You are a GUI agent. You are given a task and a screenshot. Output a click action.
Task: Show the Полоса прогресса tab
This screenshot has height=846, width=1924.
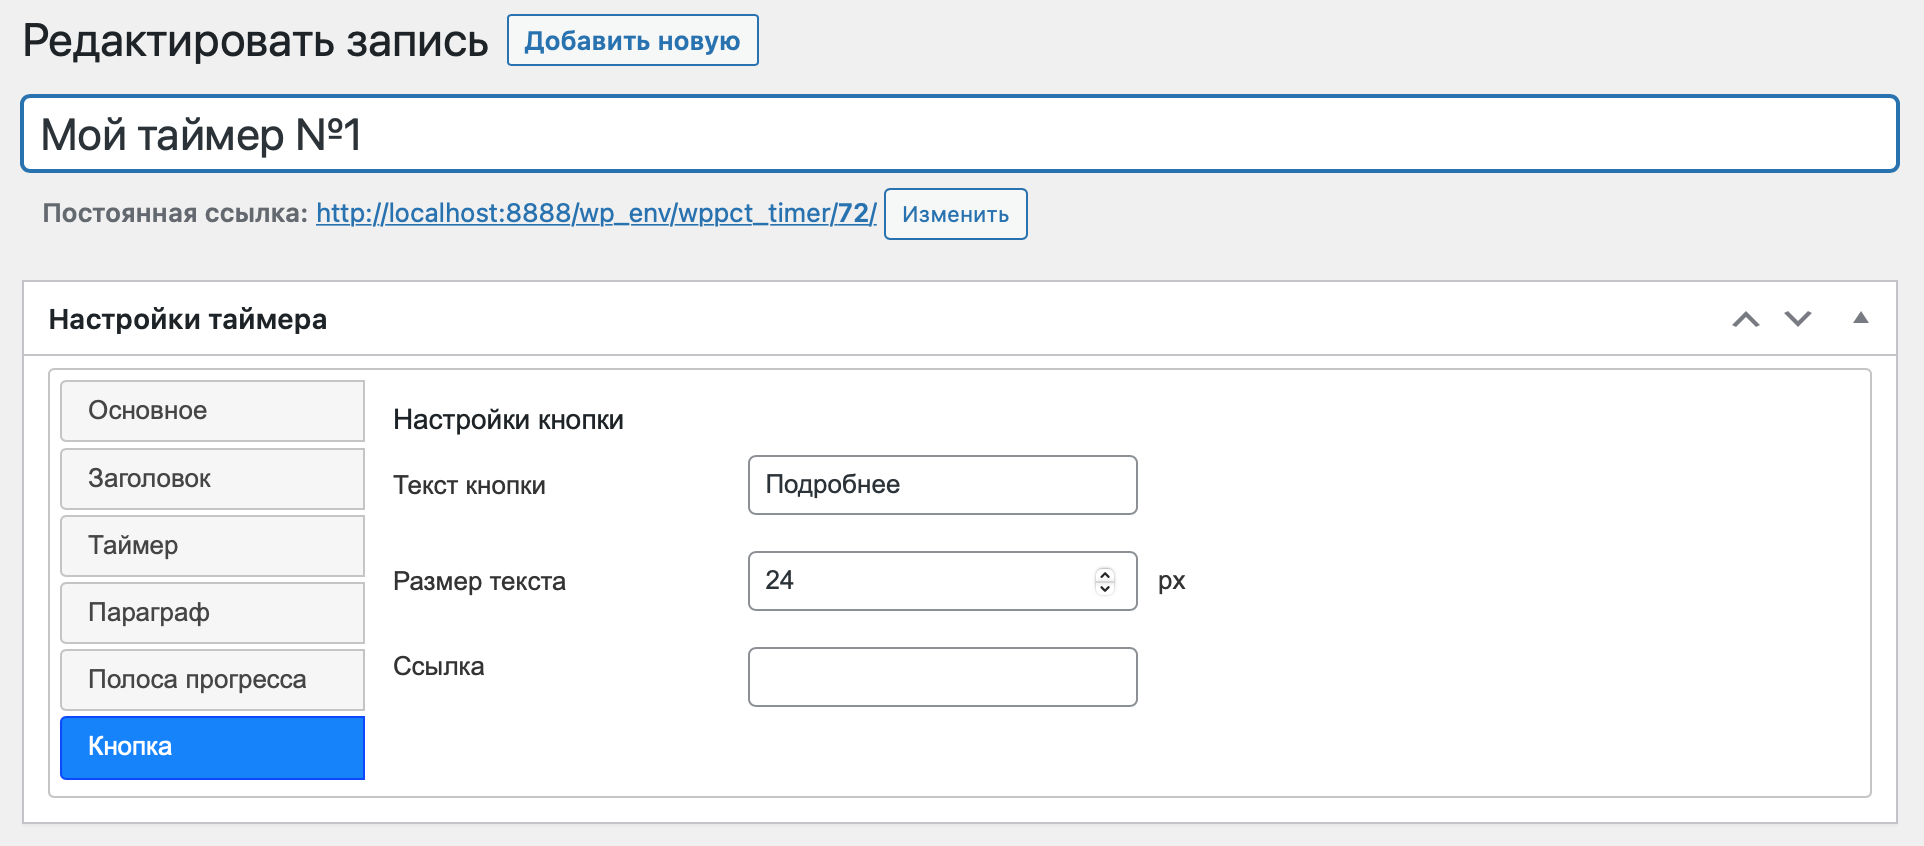point(212,680)
